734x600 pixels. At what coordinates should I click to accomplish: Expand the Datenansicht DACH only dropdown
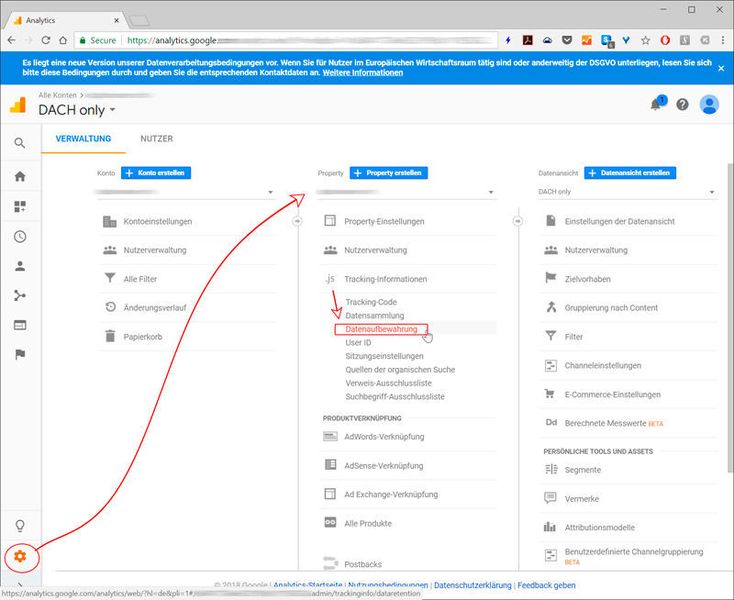click(x=627, y=192)
